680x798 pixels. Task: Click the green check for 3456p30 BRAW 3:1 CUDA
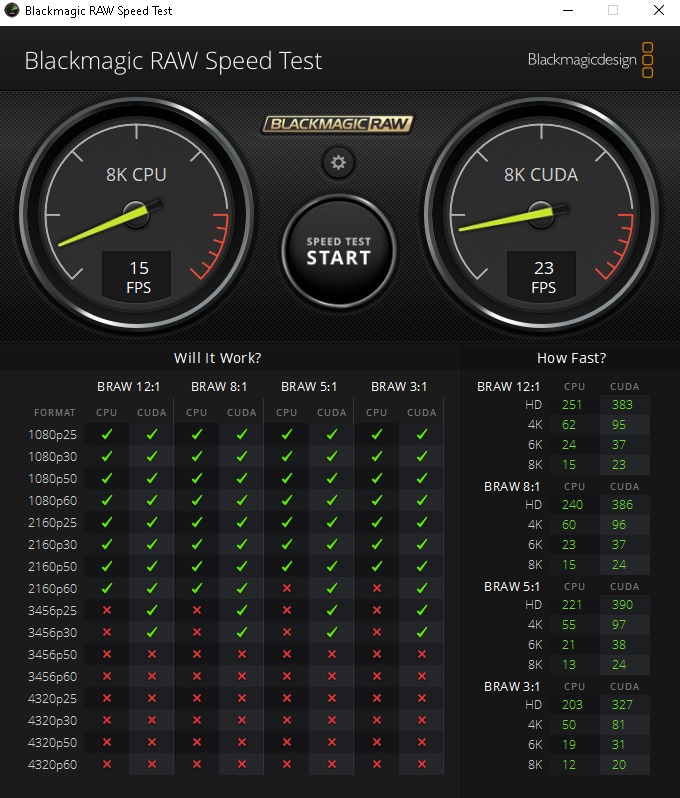(422, 632)
